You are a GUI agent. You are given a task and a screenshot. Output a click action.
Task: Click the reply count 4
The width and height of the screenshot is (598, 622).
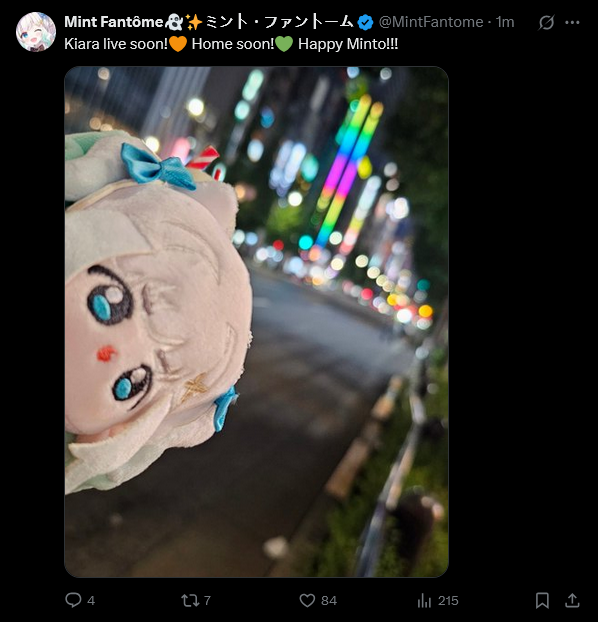tap(91, 601)
